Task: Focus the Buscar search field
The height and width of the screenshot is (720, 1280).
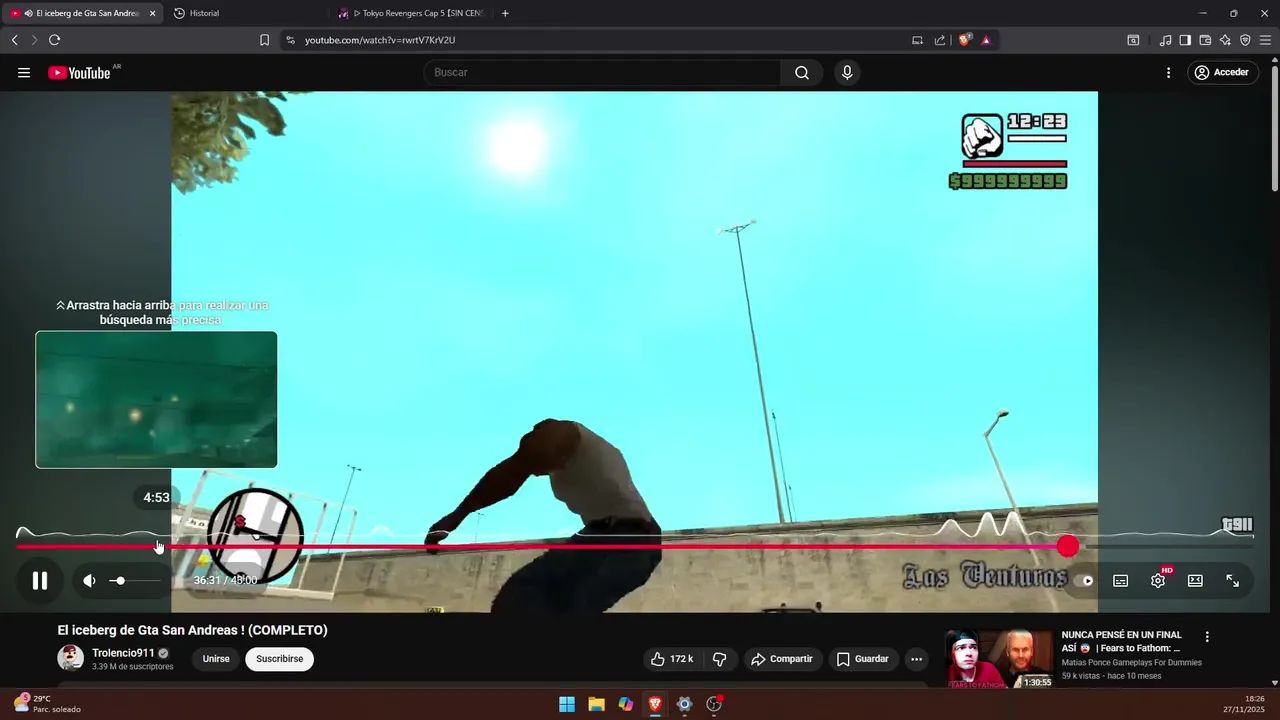Action: 602,72
